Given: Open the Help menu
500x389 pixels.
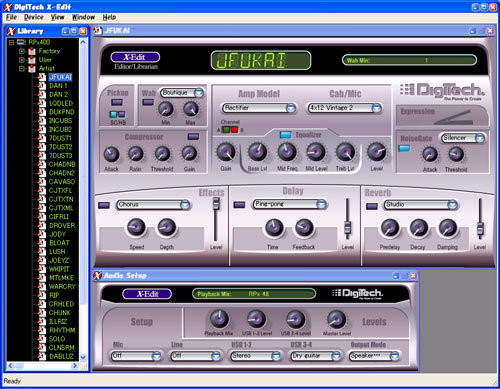Looking at the screenshot, I should [109, 17].
